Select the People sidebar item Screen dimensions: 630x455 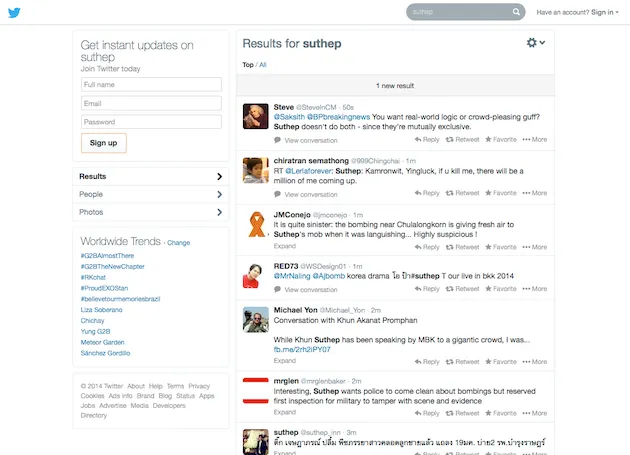[x=151, y=194]
